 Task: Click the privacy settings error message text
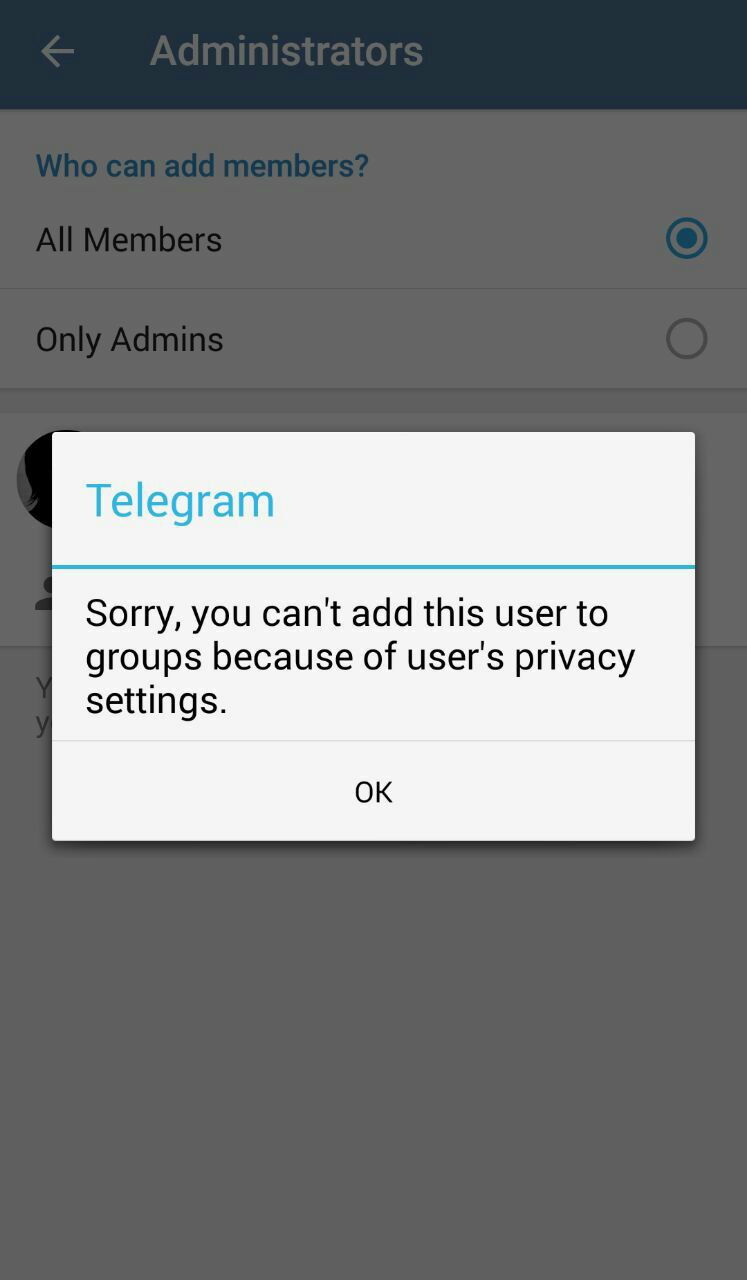(360, 656)
